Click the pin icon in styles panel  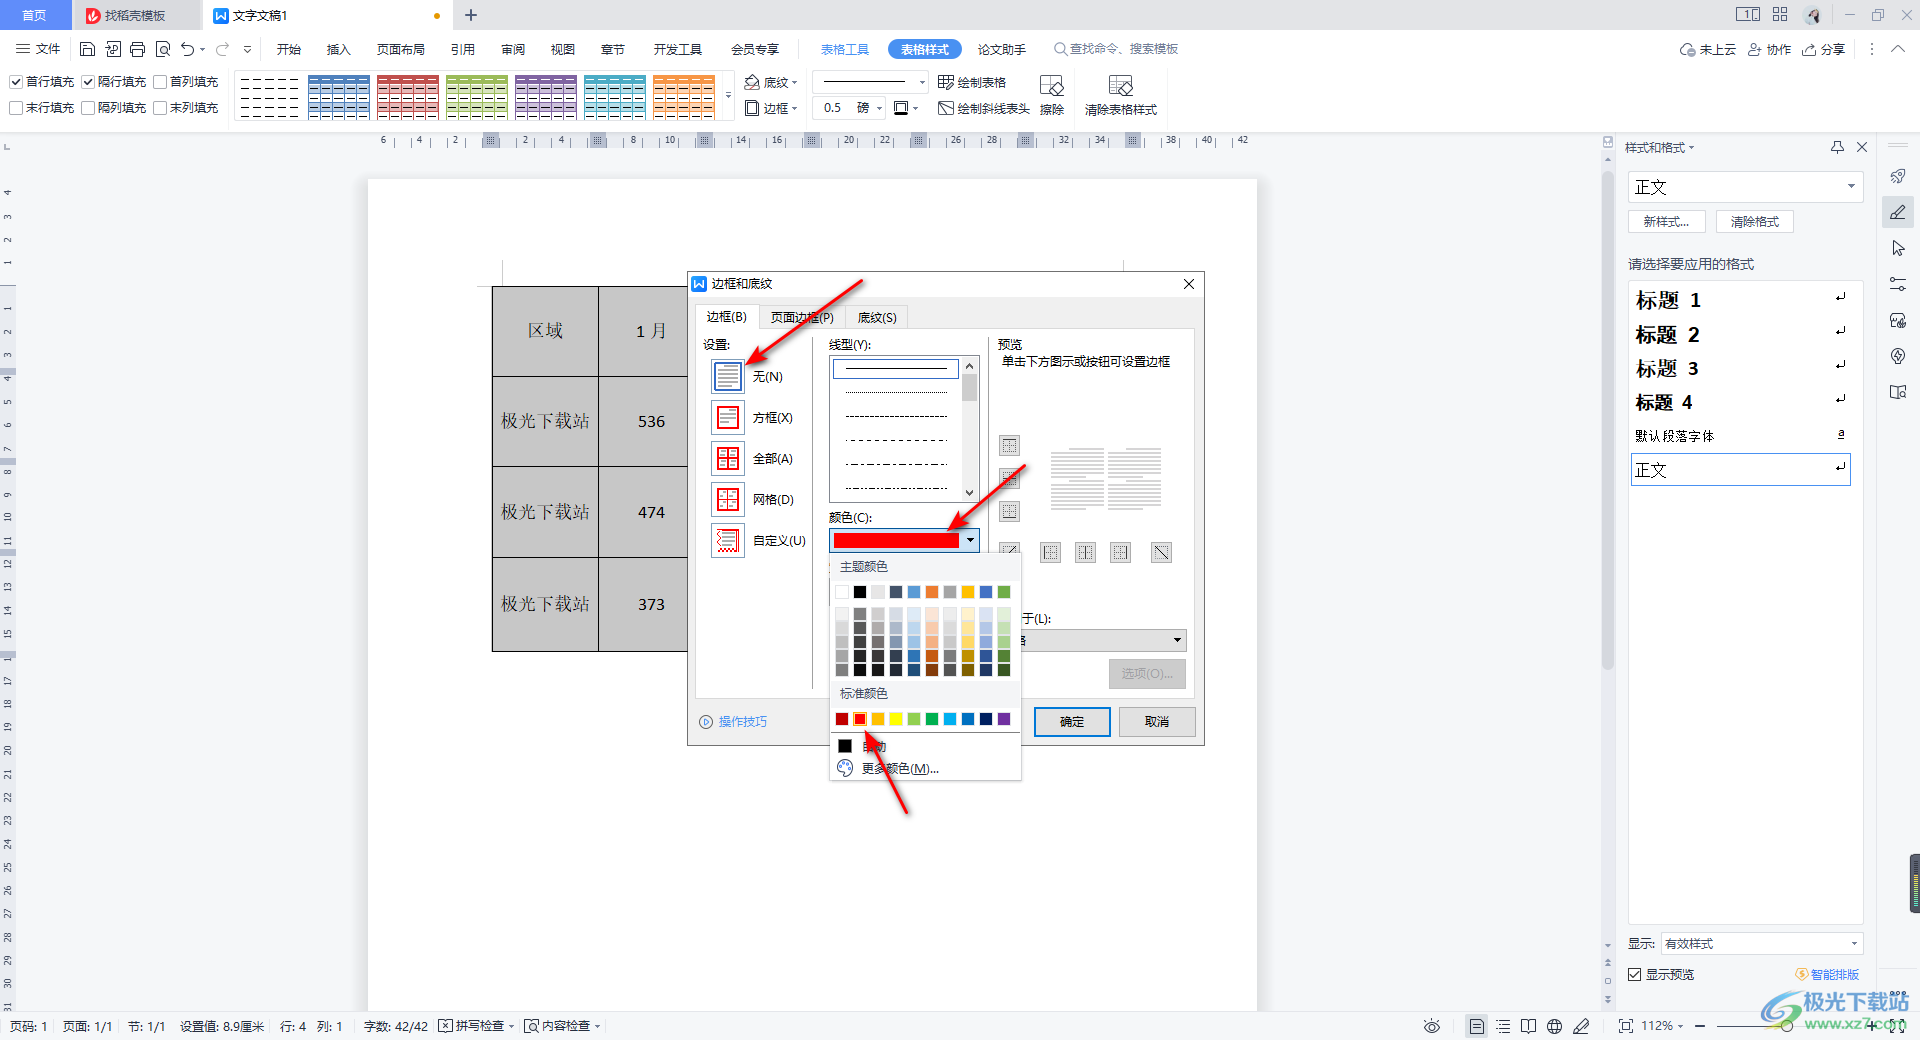point(1837,147)
